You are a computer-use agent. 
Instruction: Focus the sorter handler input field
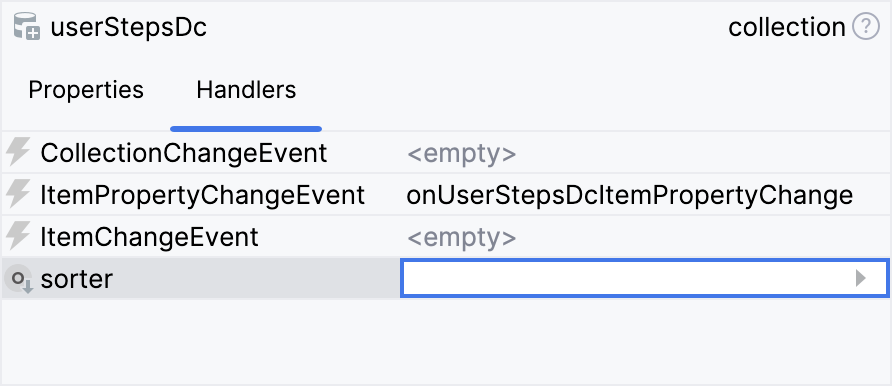point(645,279)
